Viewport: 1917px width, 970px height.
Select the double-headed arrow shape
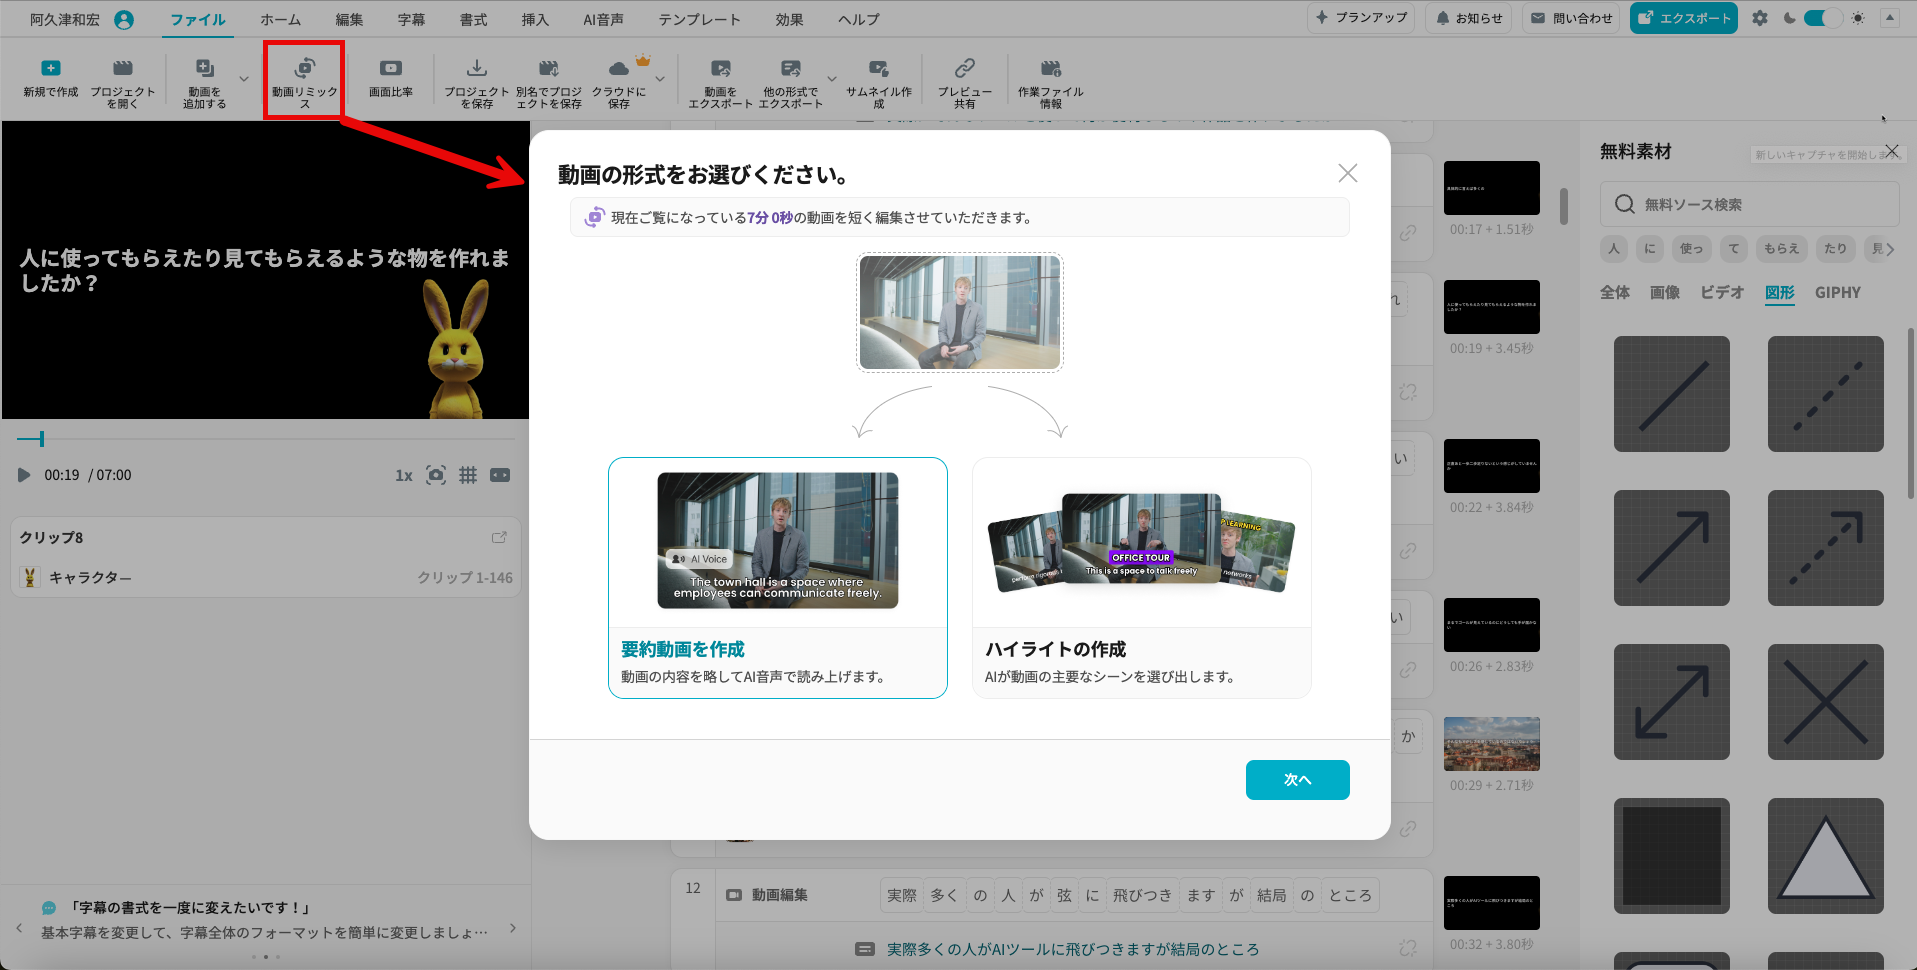[x=1671, y=702]
